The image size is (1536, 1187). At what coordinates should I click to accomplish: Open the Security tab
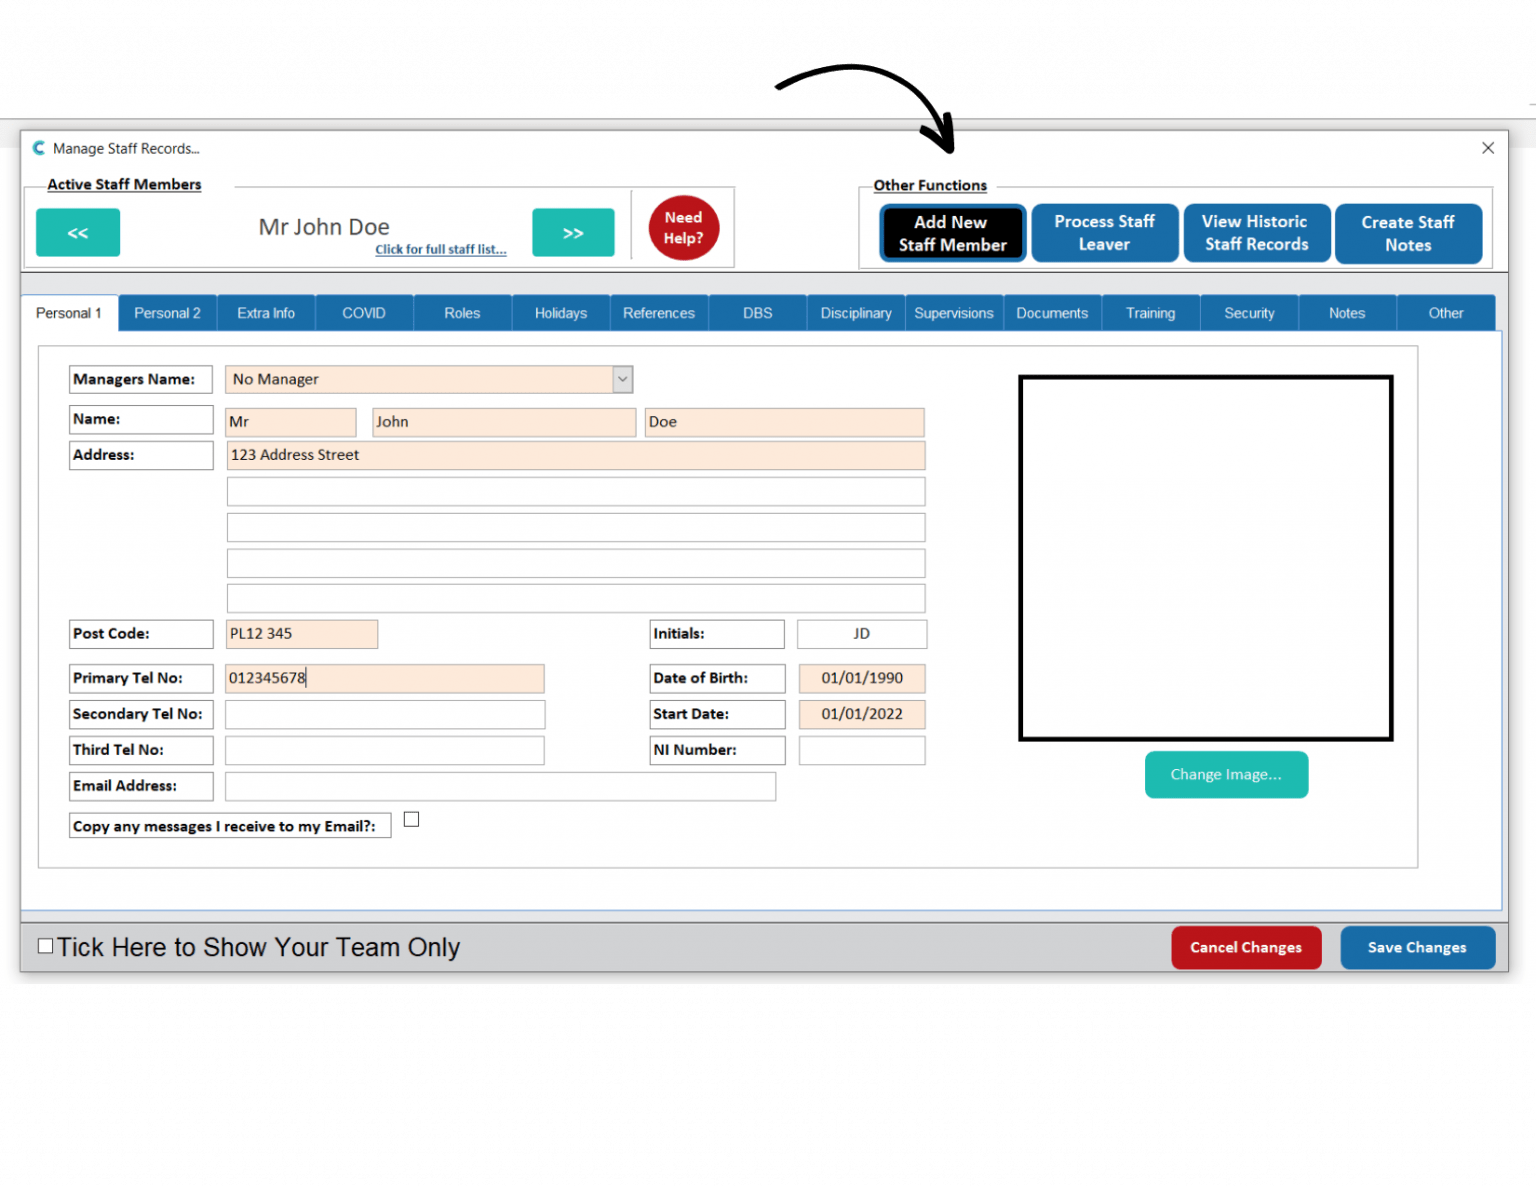pos(1249,312)
